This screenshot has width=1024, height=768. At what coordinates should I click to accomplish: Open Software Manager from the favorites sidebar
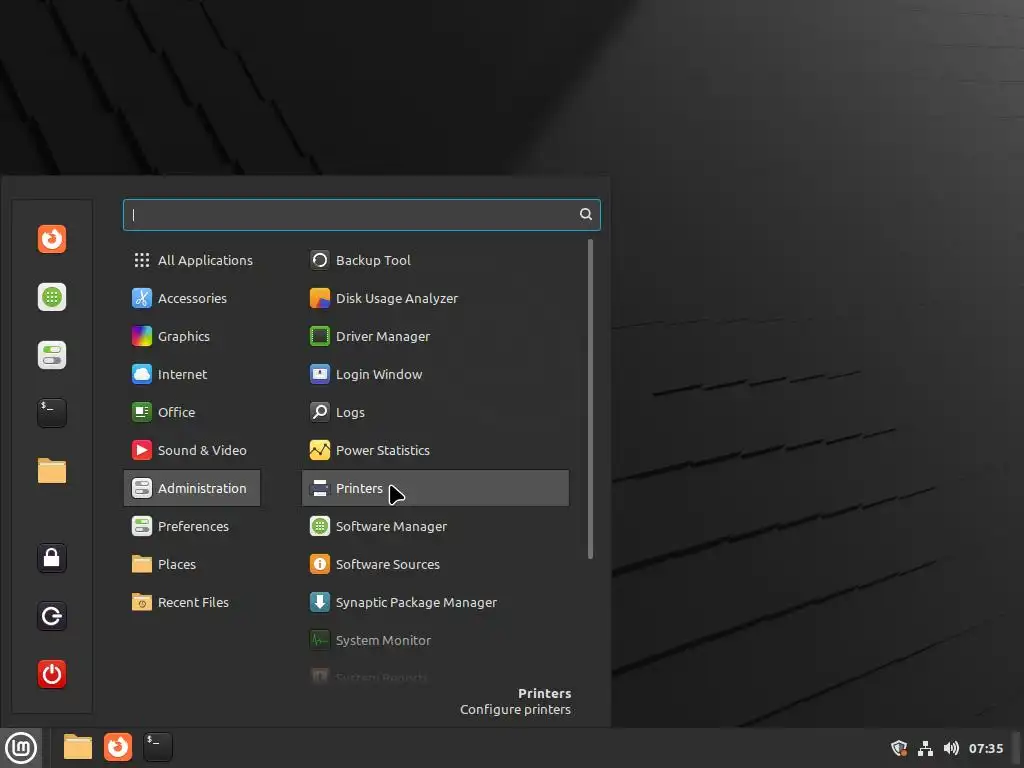(x=52, y=297)
